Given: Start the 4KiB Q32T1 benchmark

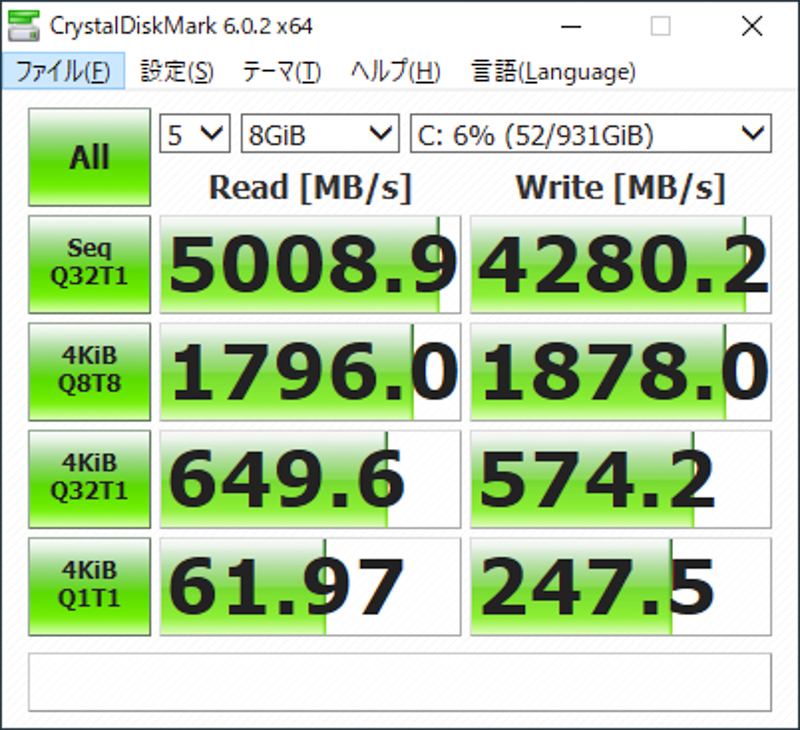Looking at the screenshot, I should [x=88, y=479].
